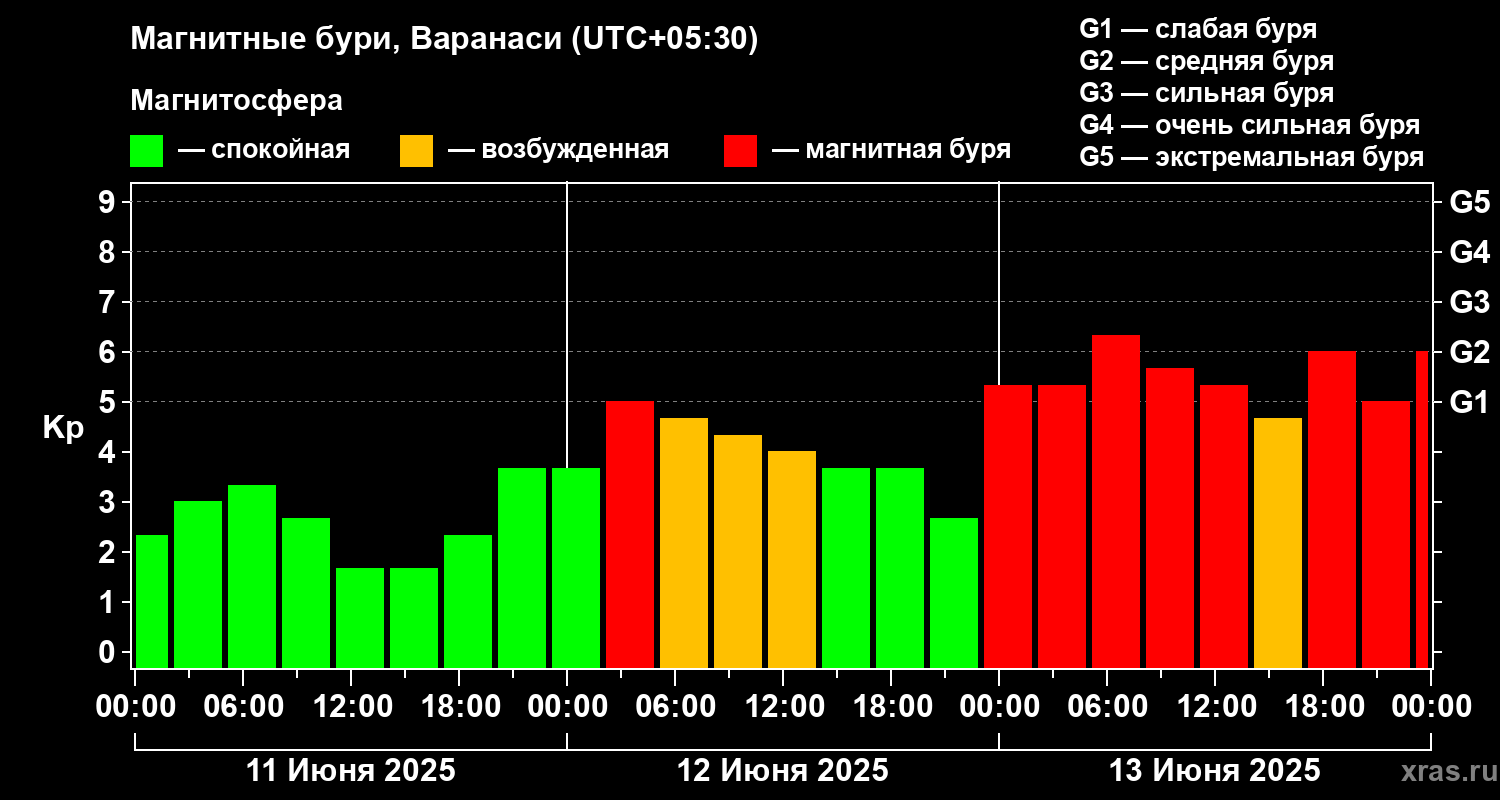
Task: Click the green bar starting 06:00 on 11 Июня
Action: tap(252, 576)
